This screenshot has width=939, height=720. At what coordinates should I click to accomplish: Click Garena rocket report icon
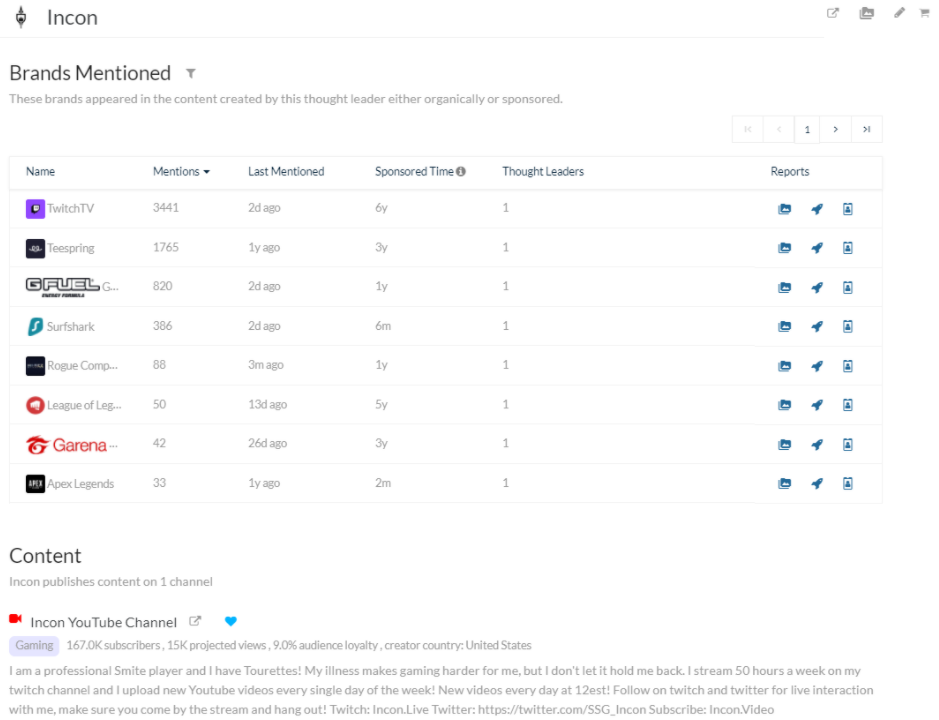tap(817, 444)
